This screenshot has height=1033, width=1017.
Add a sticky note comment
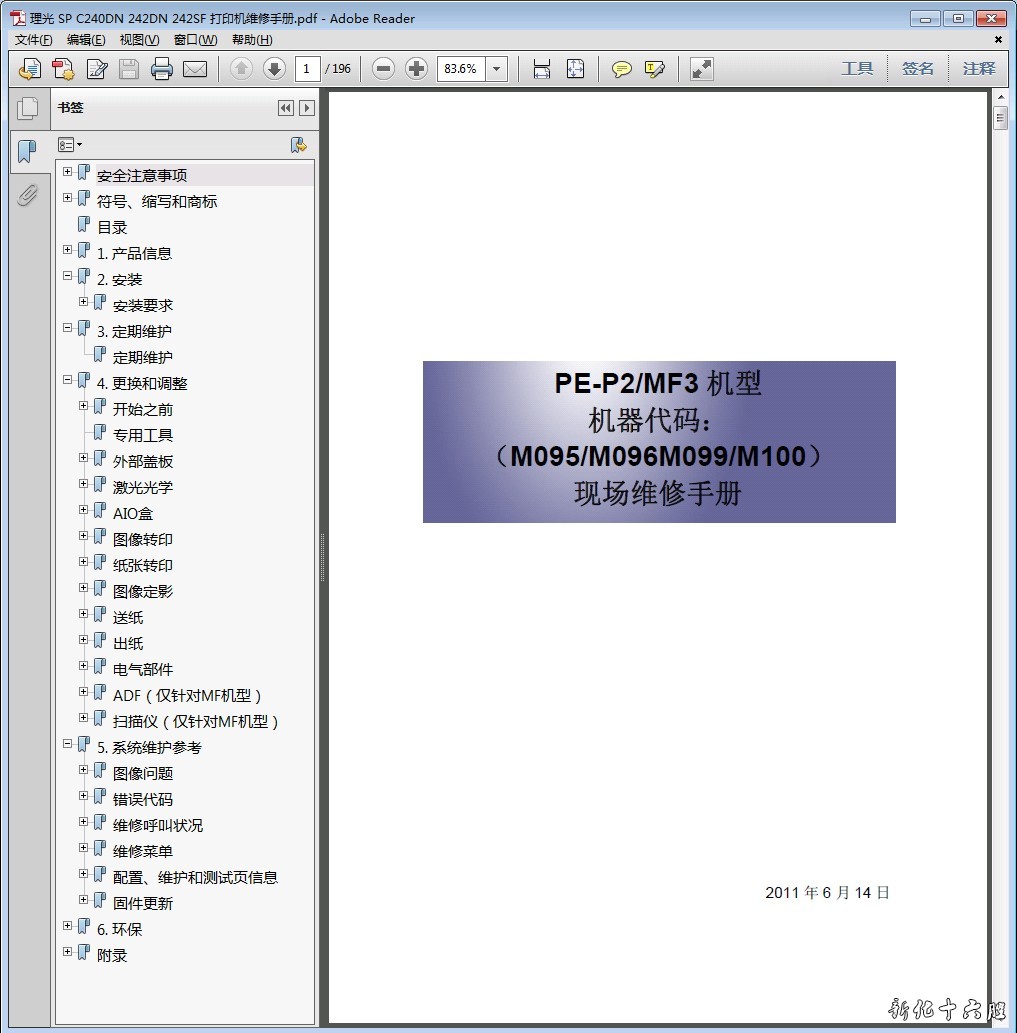click(622, 69)
